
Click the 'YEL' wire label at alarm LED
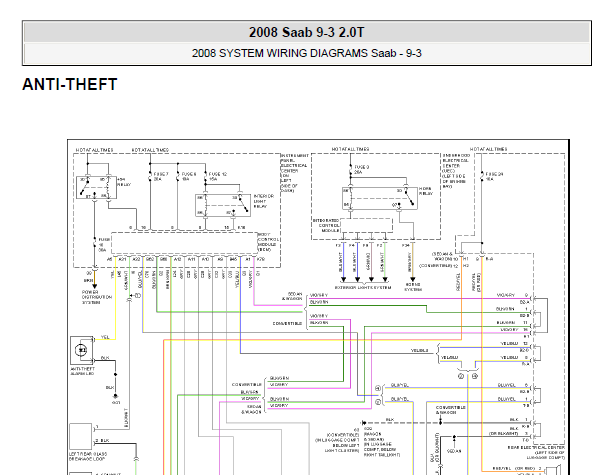click(105, 337)
